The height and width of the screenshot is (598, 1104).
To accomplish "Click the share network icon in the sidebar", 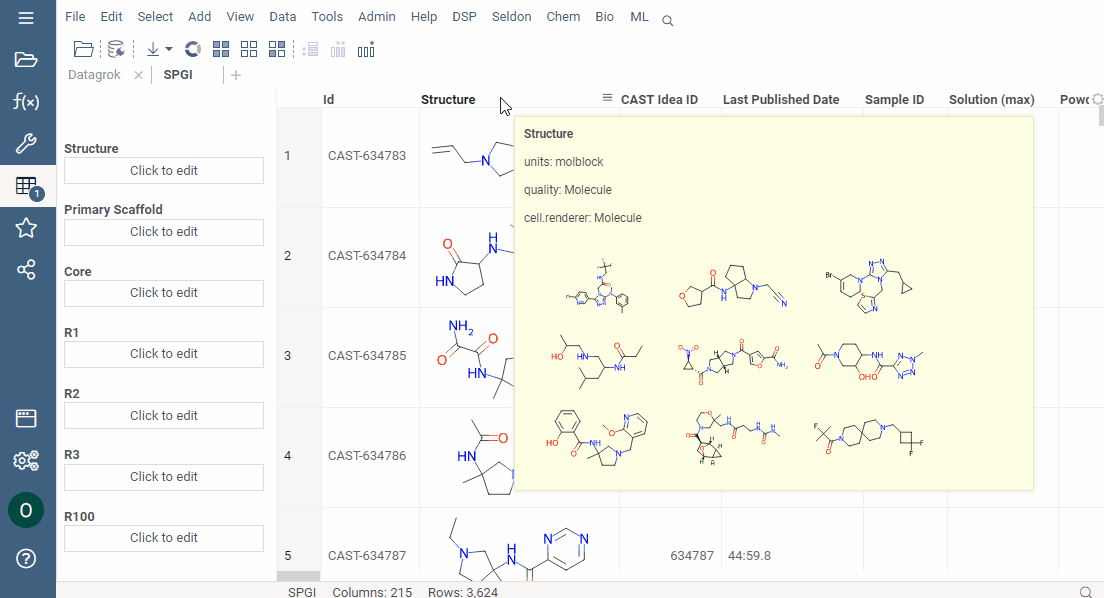I will click(x=27, y=269).
